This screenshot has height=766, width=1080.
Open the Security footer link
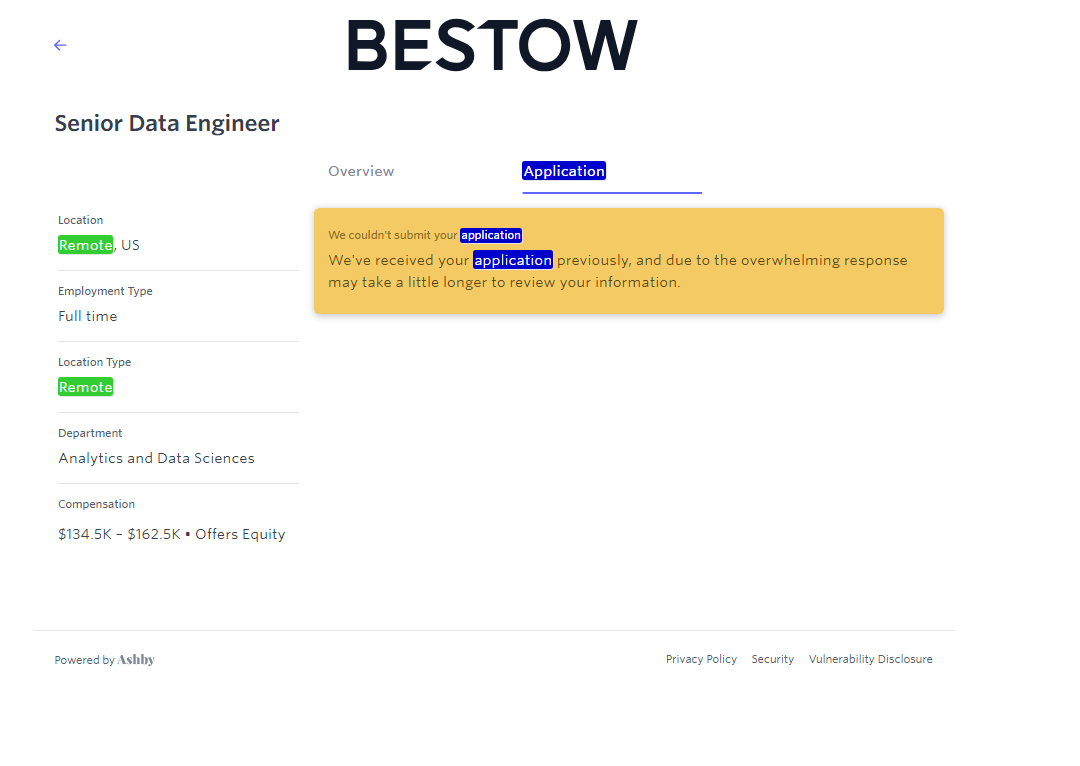(x=772, y=659)
